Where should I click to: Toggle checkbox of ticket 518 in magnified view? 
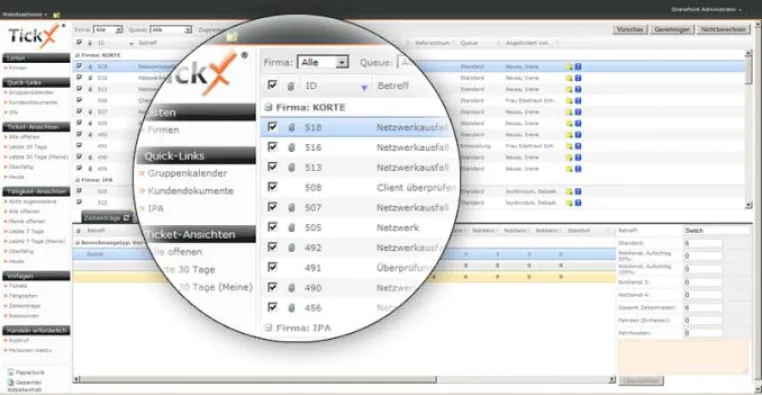pyautogui.click(x=272, y=127)
